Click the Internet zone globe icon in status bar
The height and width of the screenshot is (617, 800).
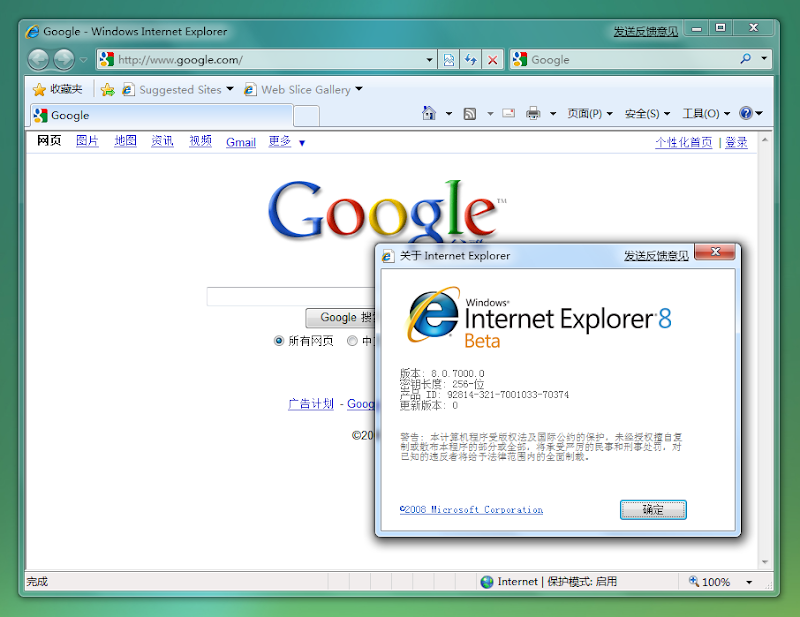[487, 582]
